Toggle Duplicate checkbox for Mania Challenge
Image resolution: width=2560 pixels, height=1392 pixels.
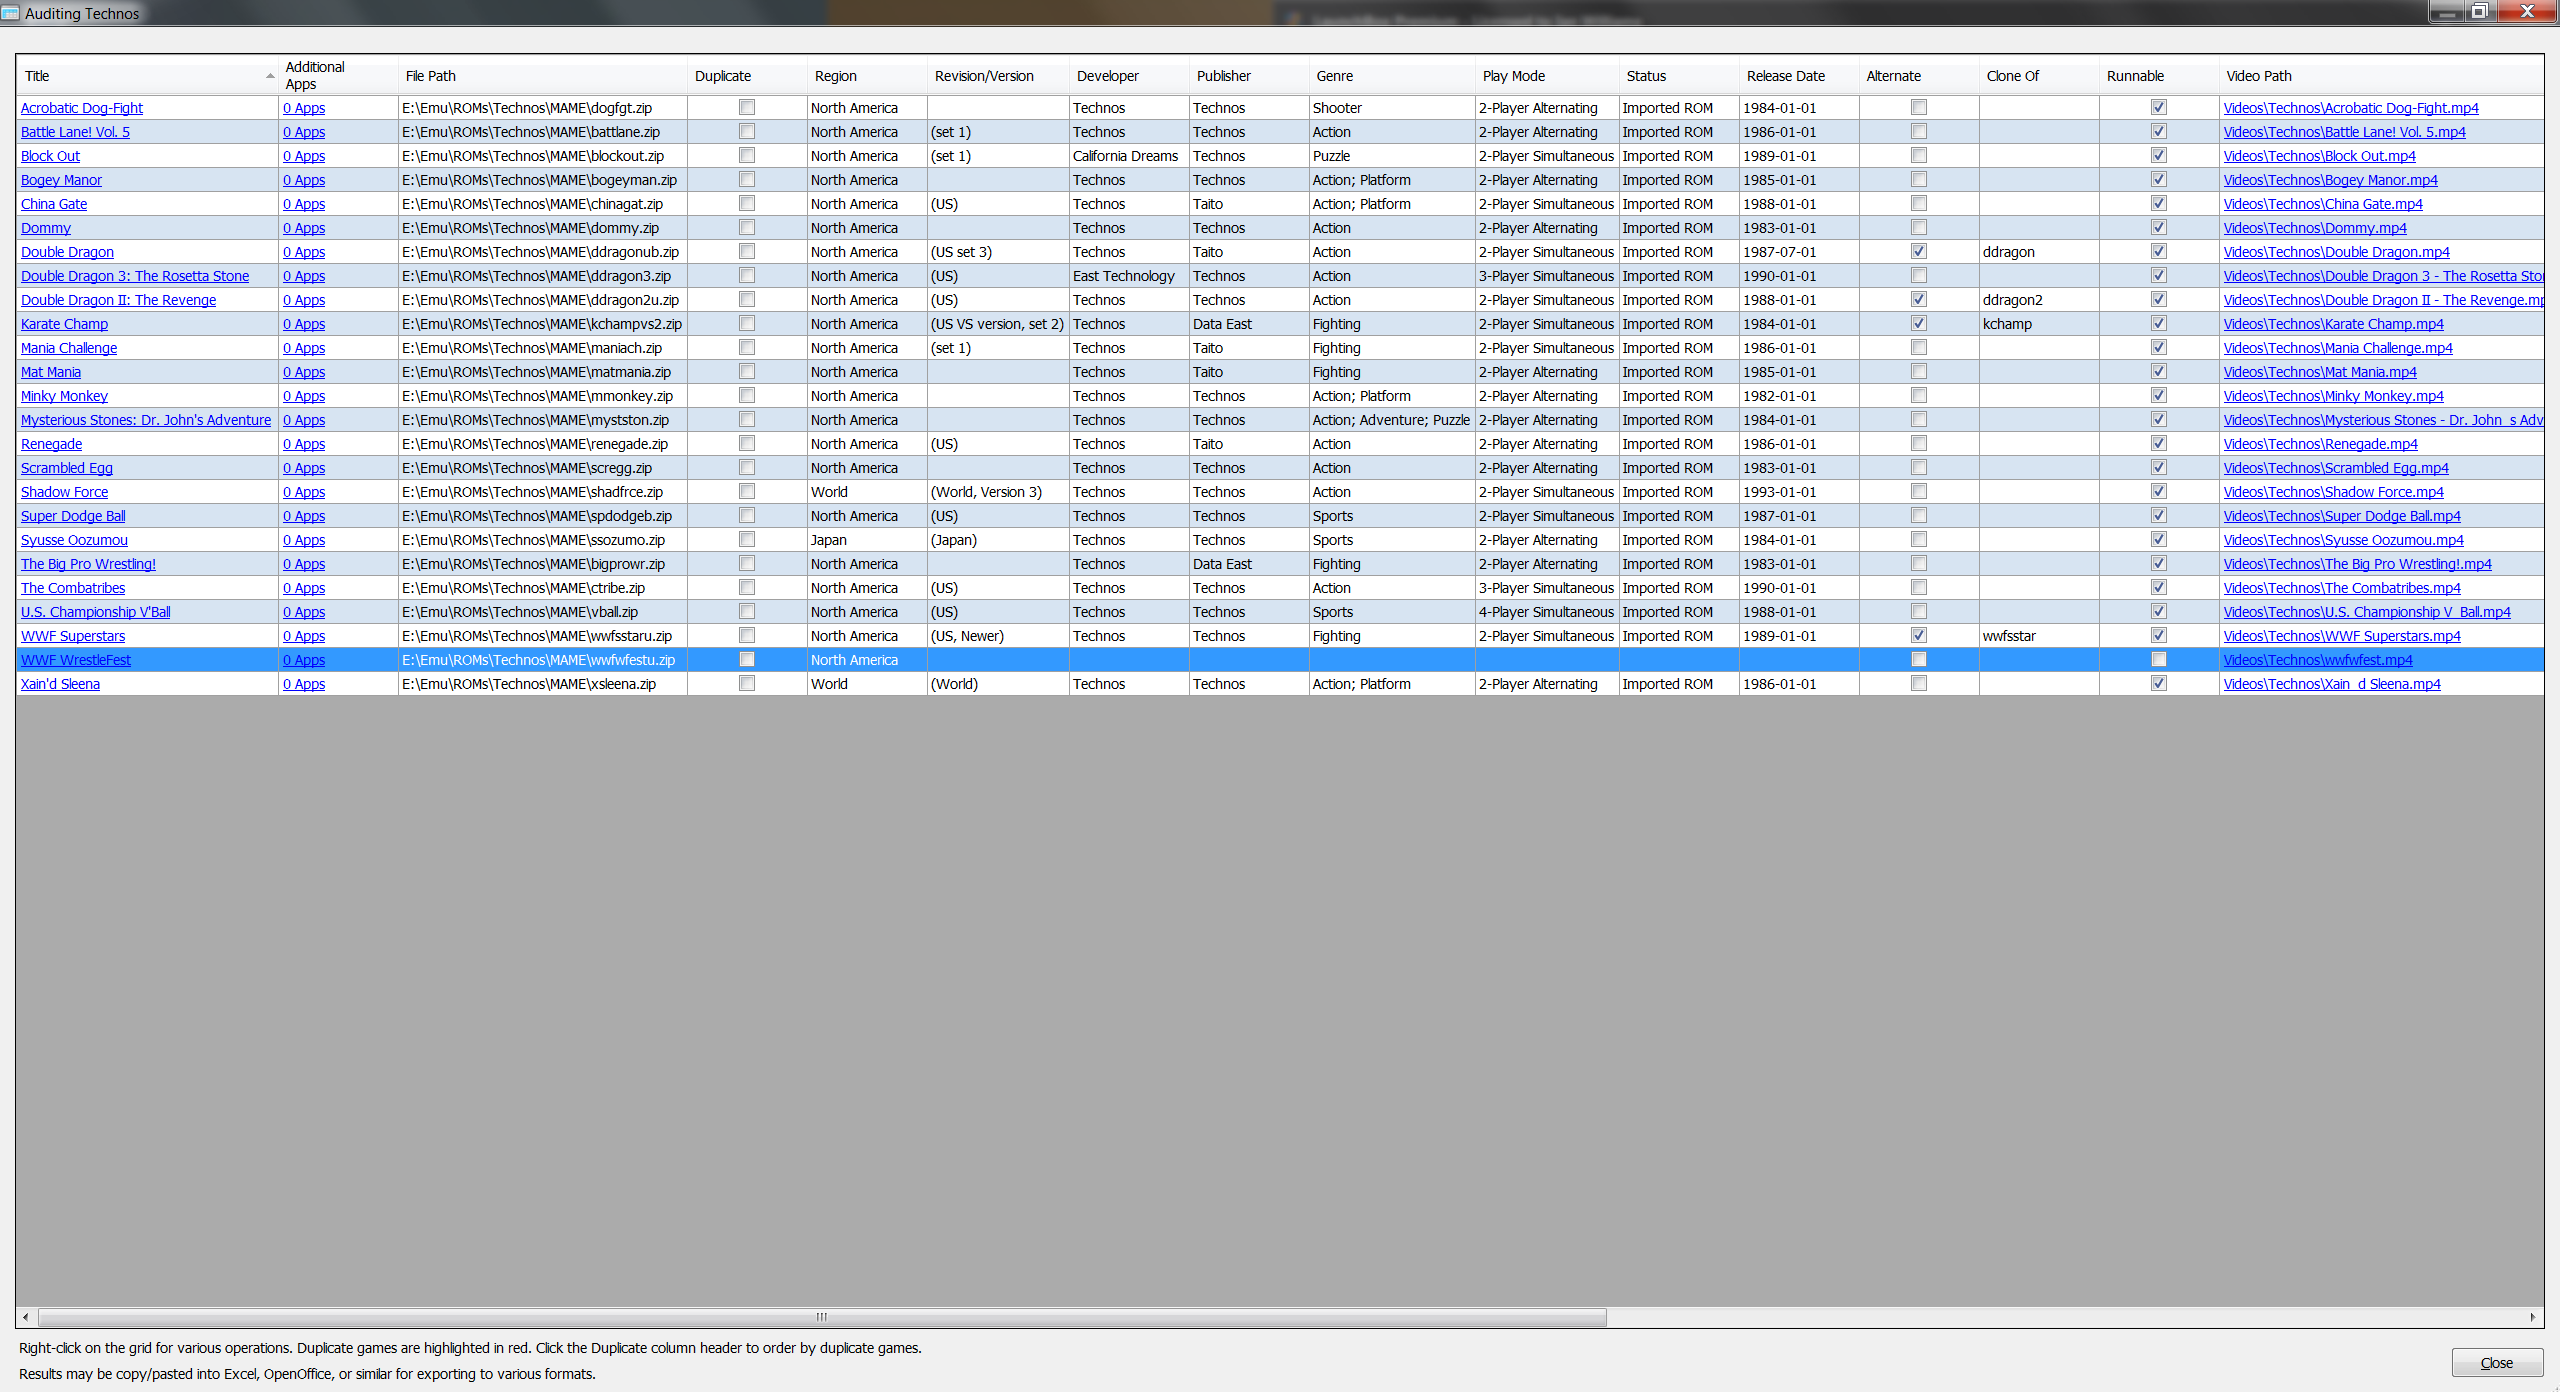[x=747, y=347]
